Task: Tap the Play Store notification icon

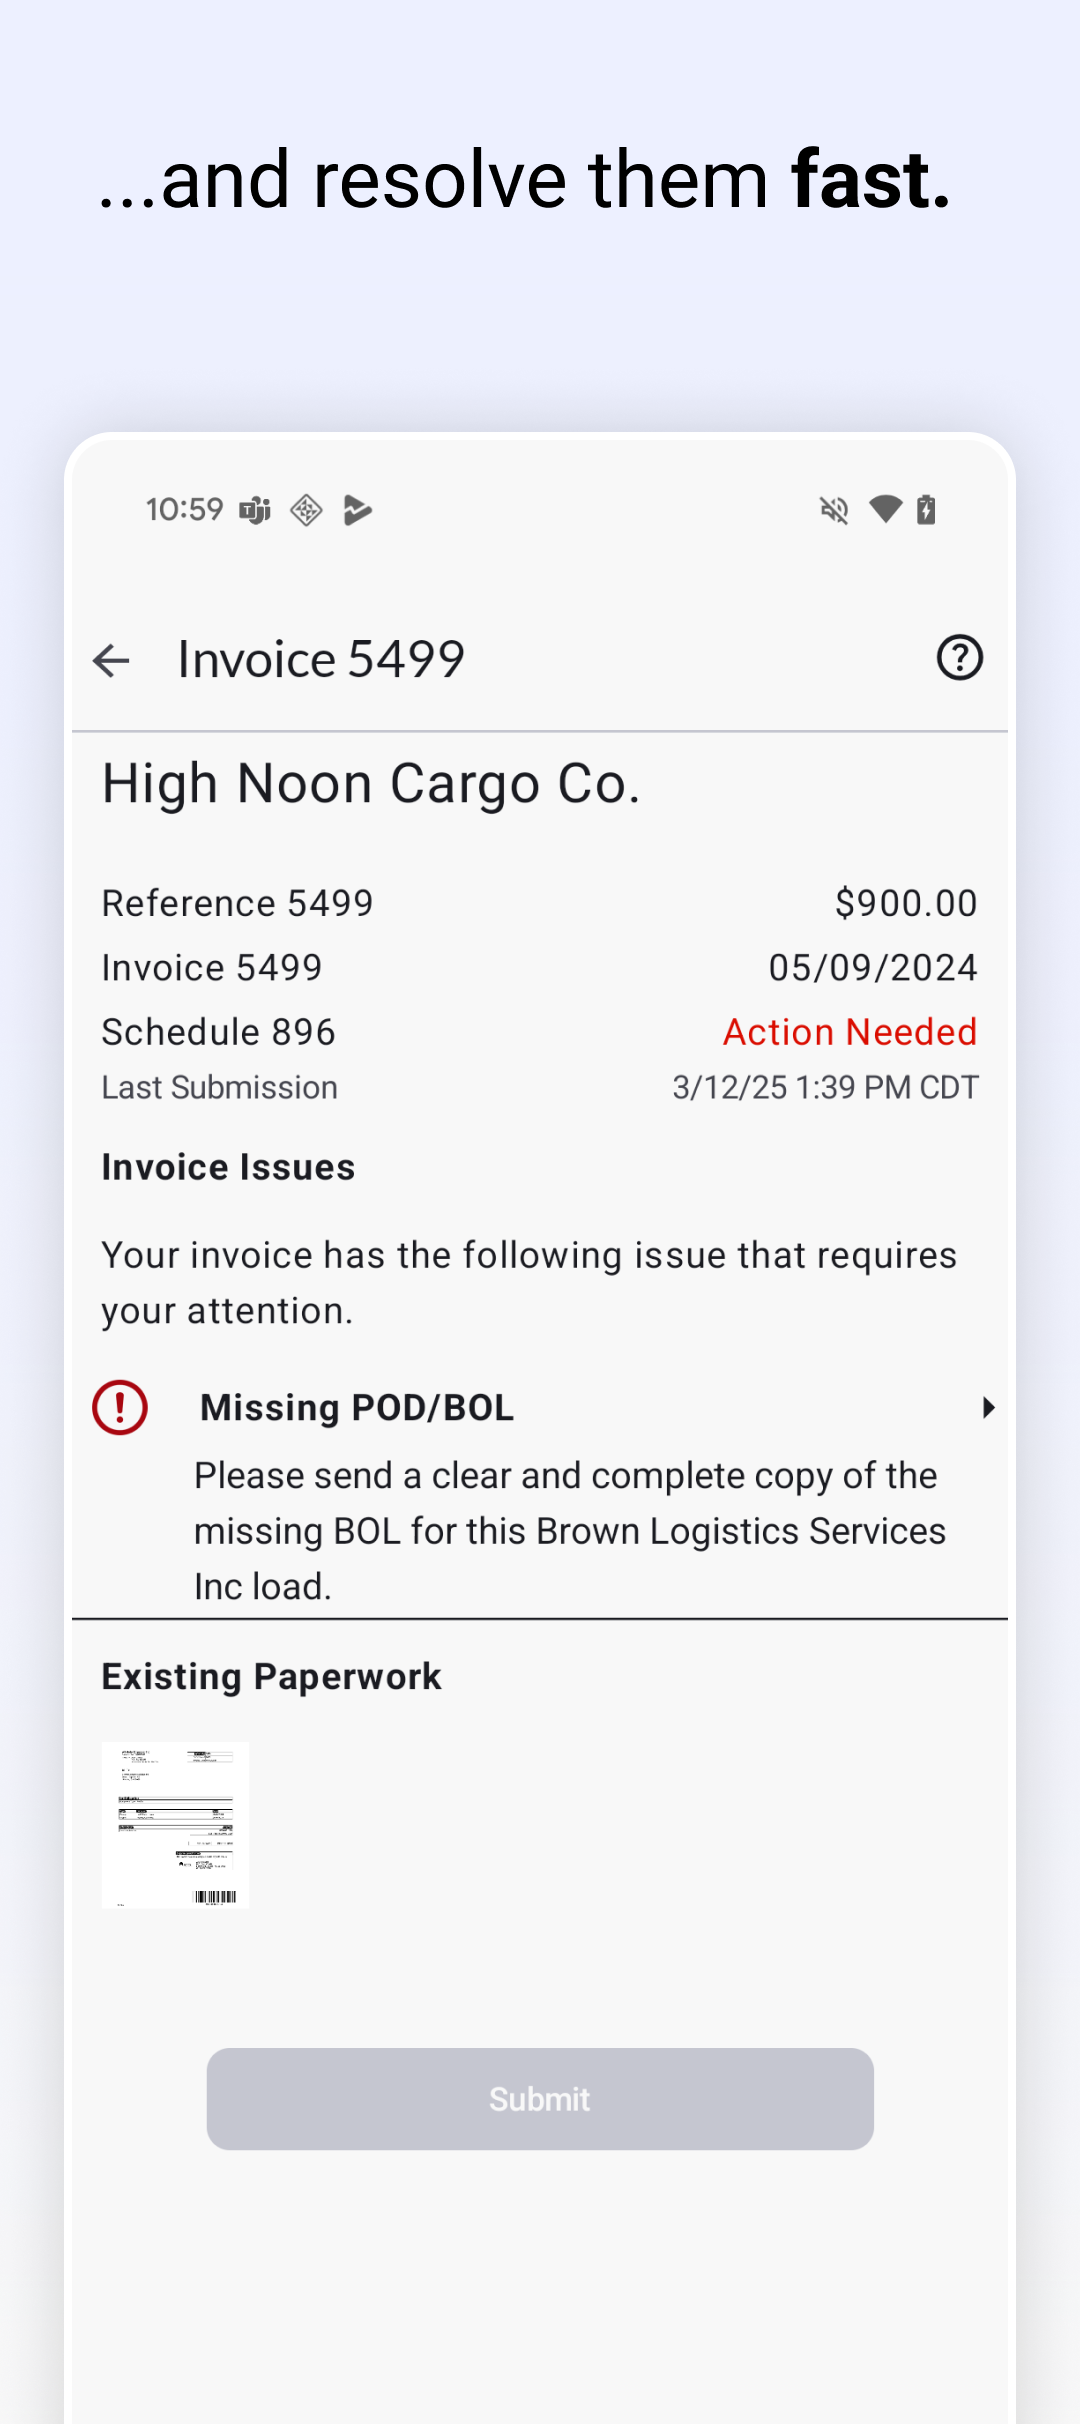Action: (357, 510)
